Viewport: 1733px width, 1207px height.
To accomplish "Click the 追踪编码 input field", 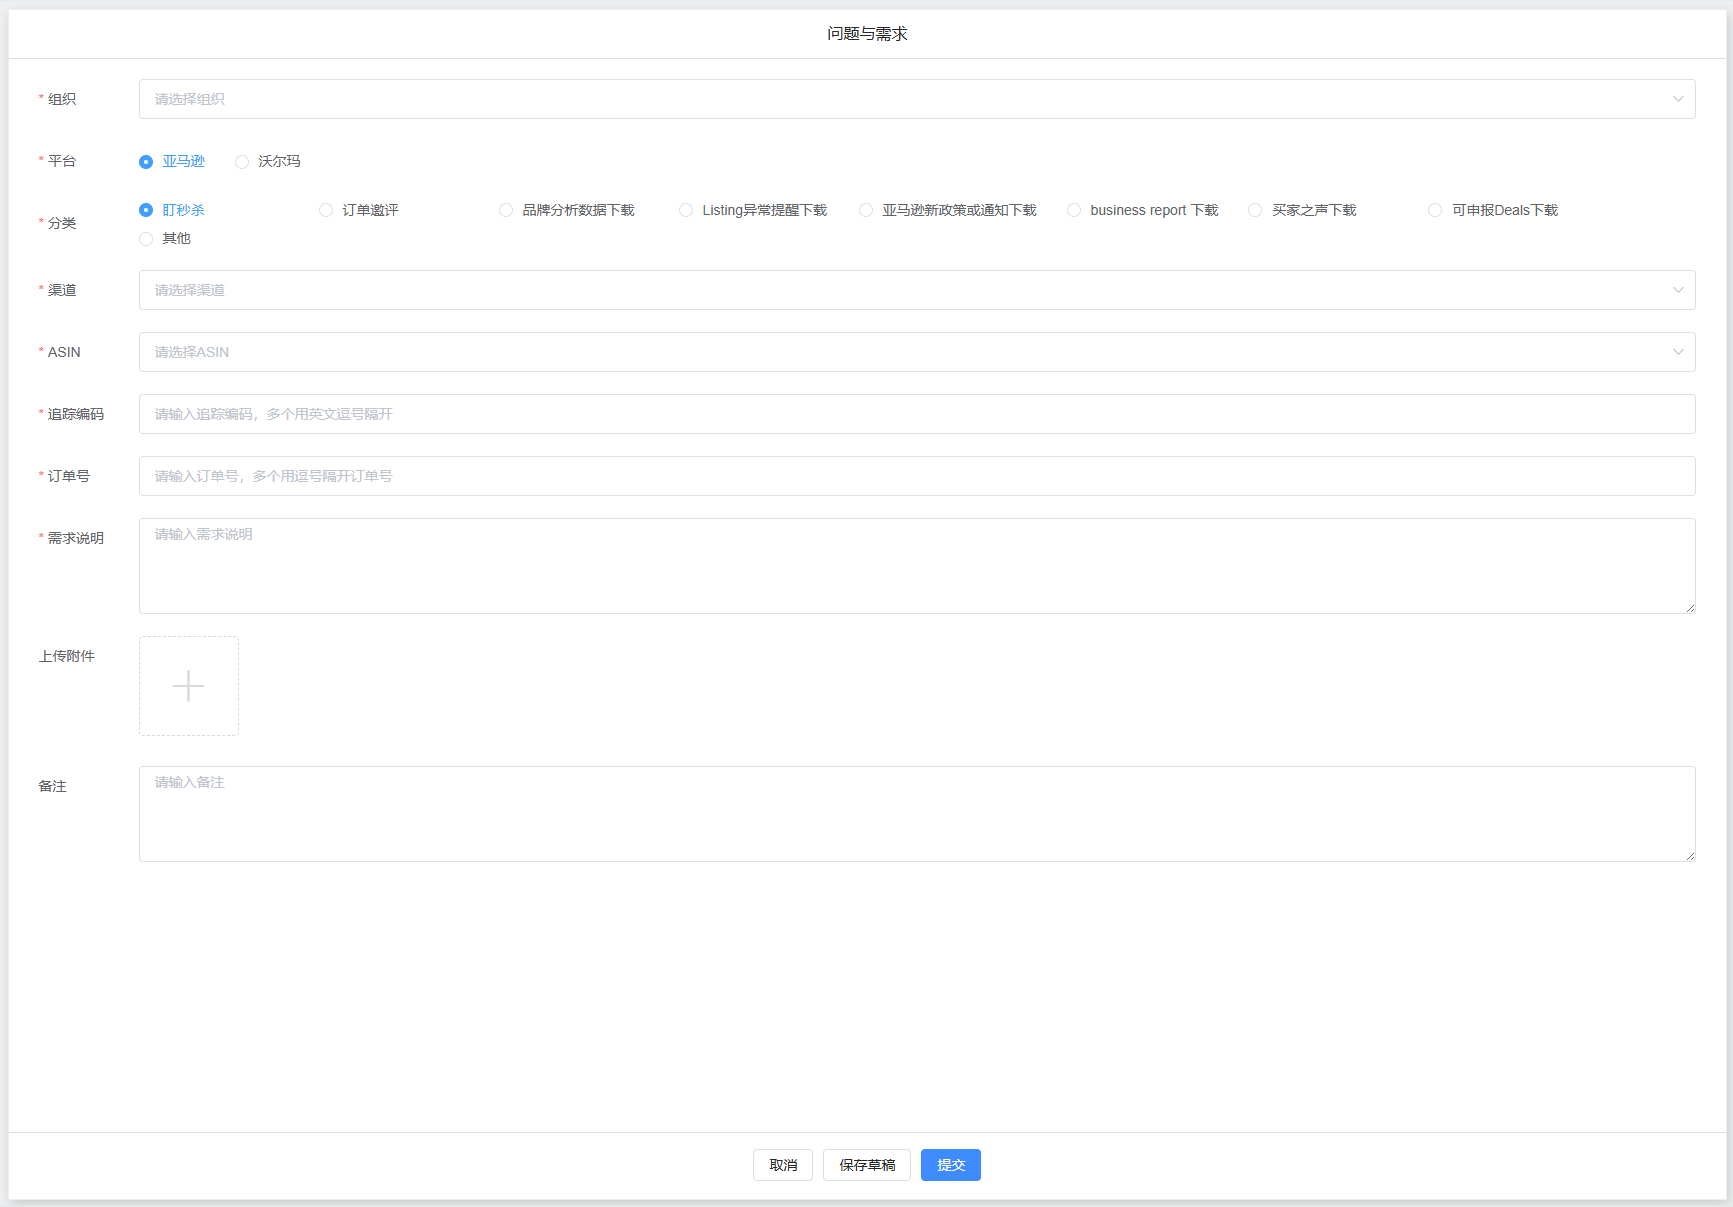I will pyautogui.click(x=916, y=414).
